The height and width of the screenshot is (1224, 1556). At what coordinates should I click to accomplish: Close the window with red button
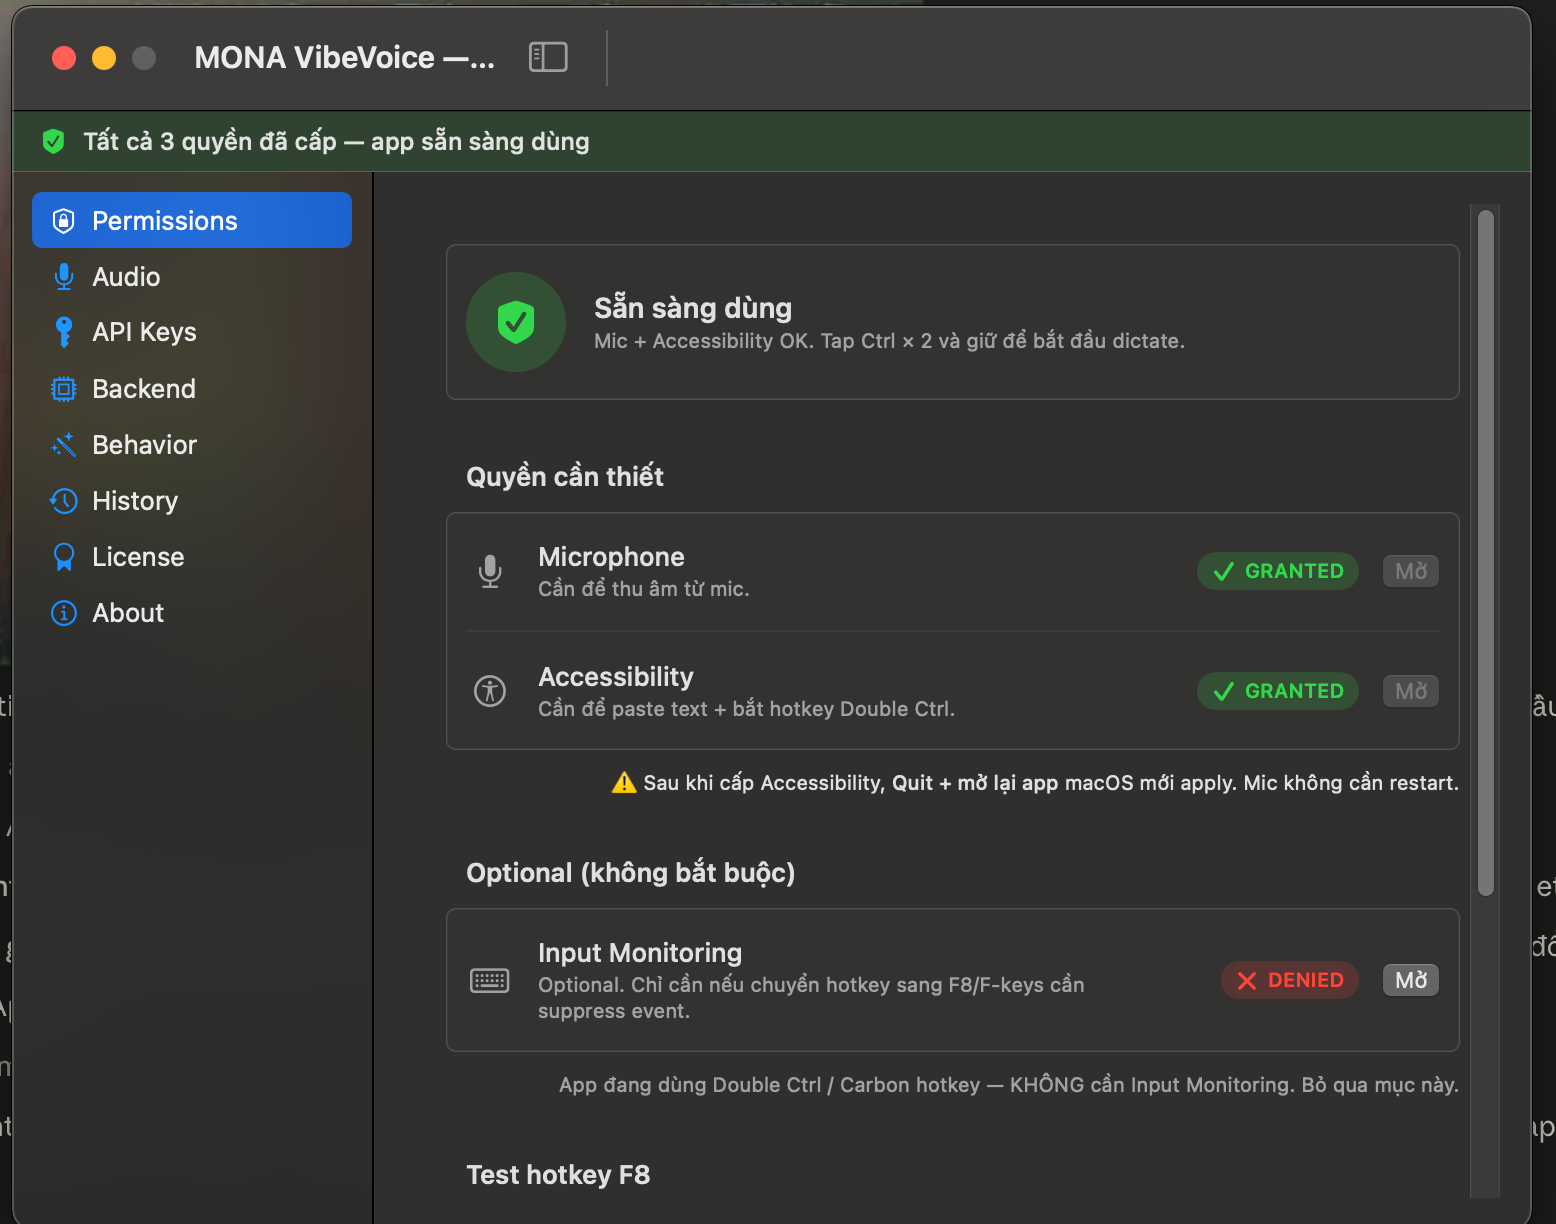tap(64, 58)
